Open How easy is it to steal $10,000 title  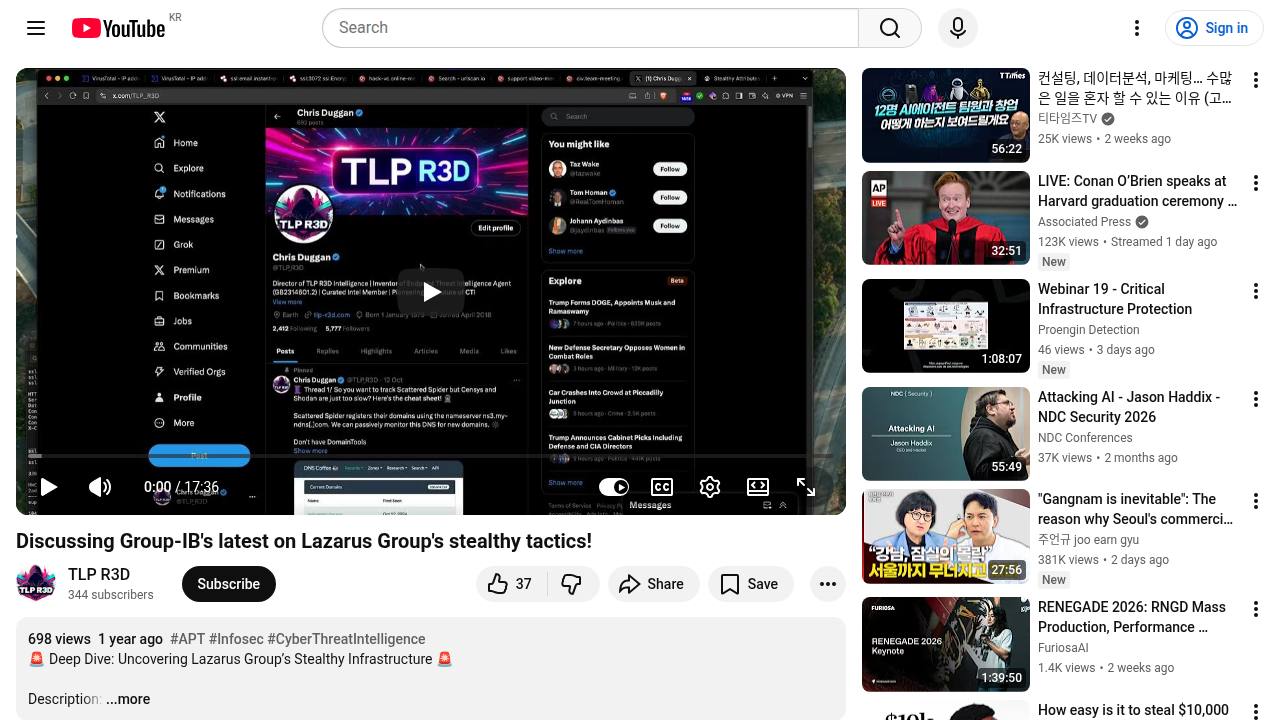tap(1133, 710)
